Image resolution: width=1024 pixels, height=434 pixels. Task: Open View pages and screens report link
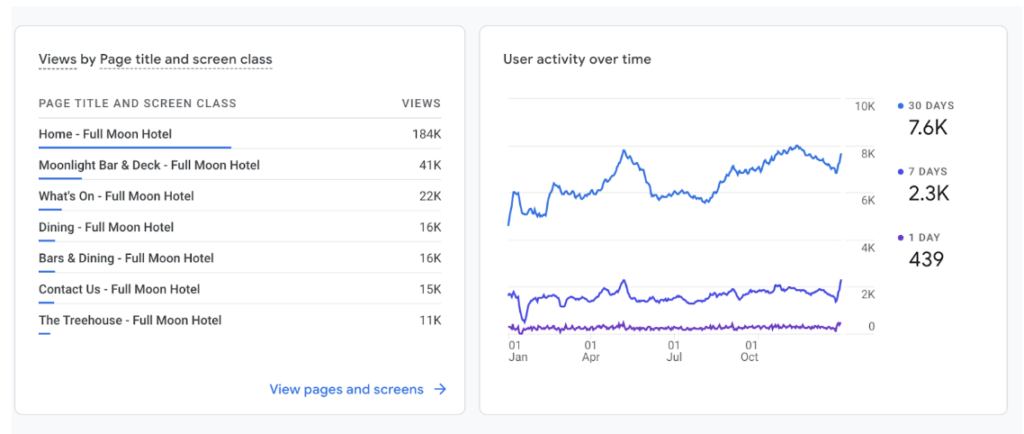[x=346, y=389]
